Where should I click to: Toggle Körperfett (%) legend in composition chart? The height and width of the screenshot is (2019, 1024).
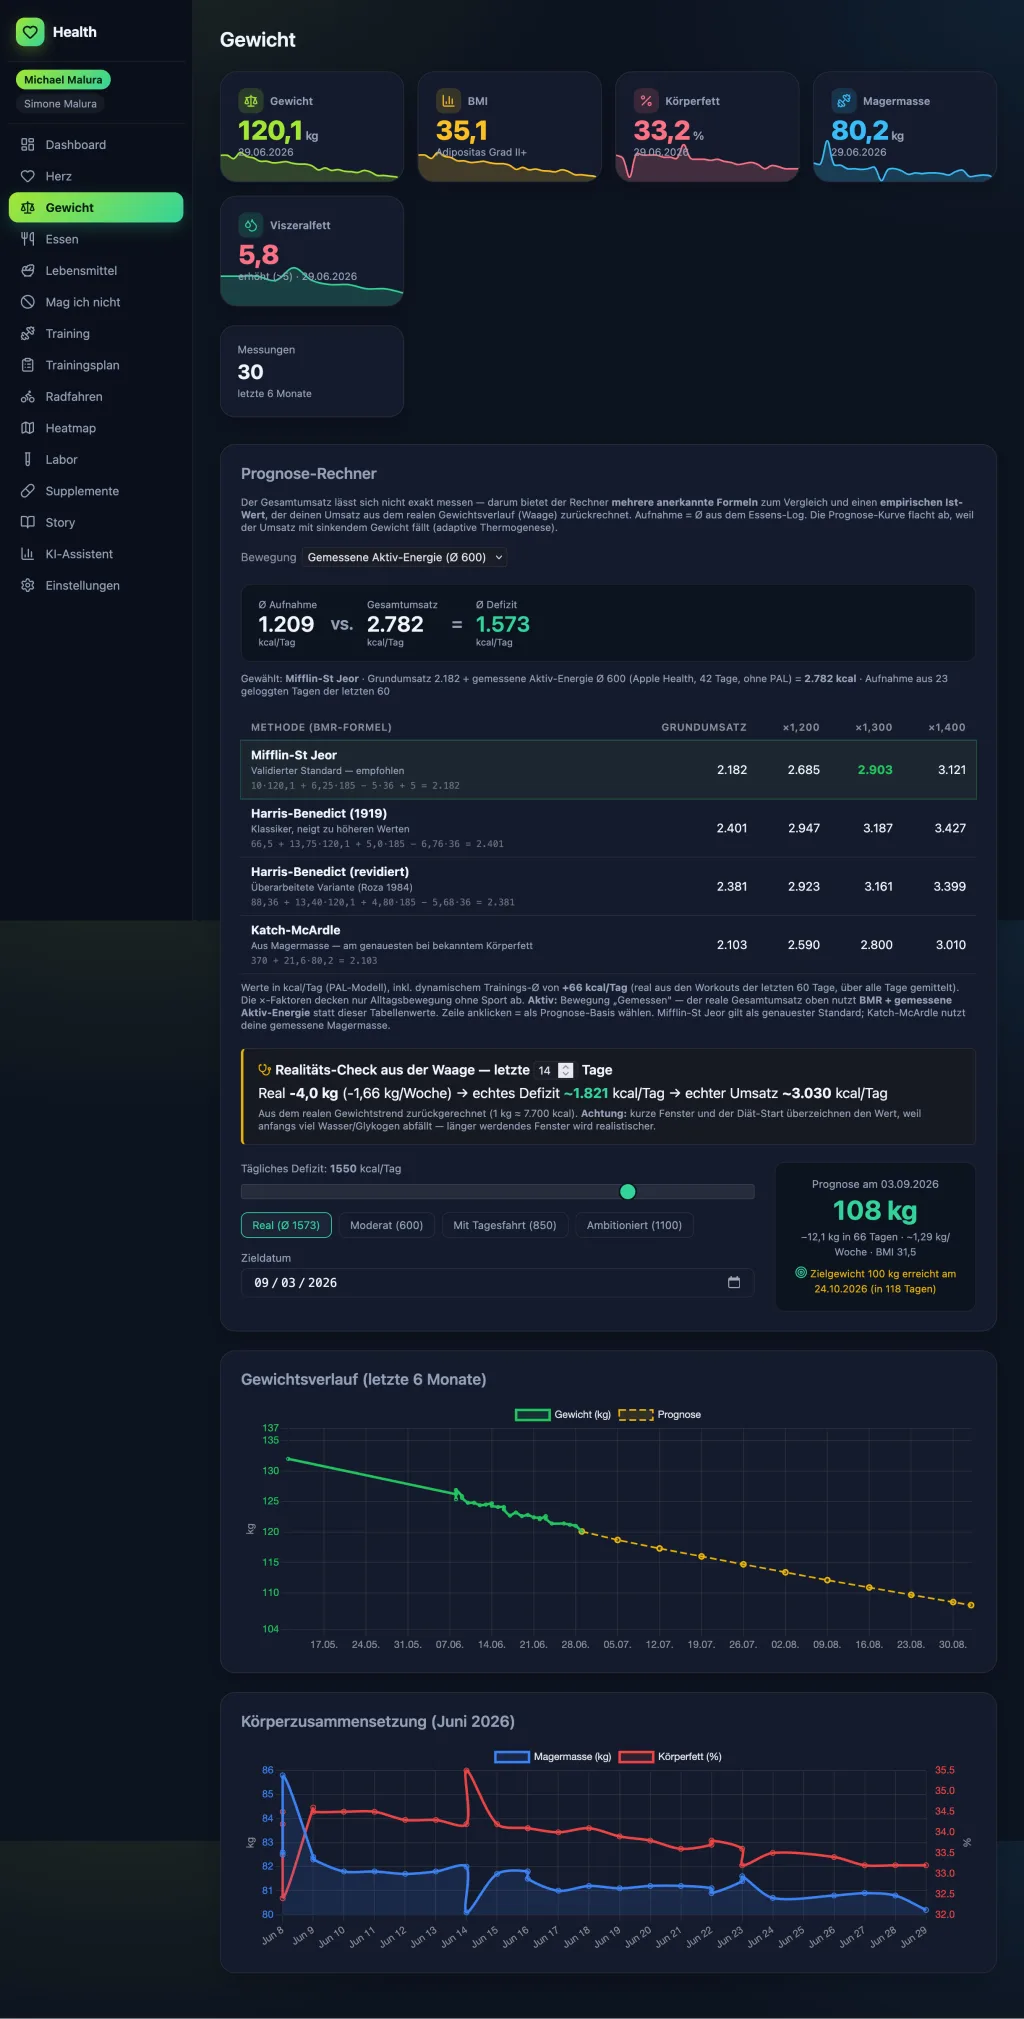[x=670, y=1757]
